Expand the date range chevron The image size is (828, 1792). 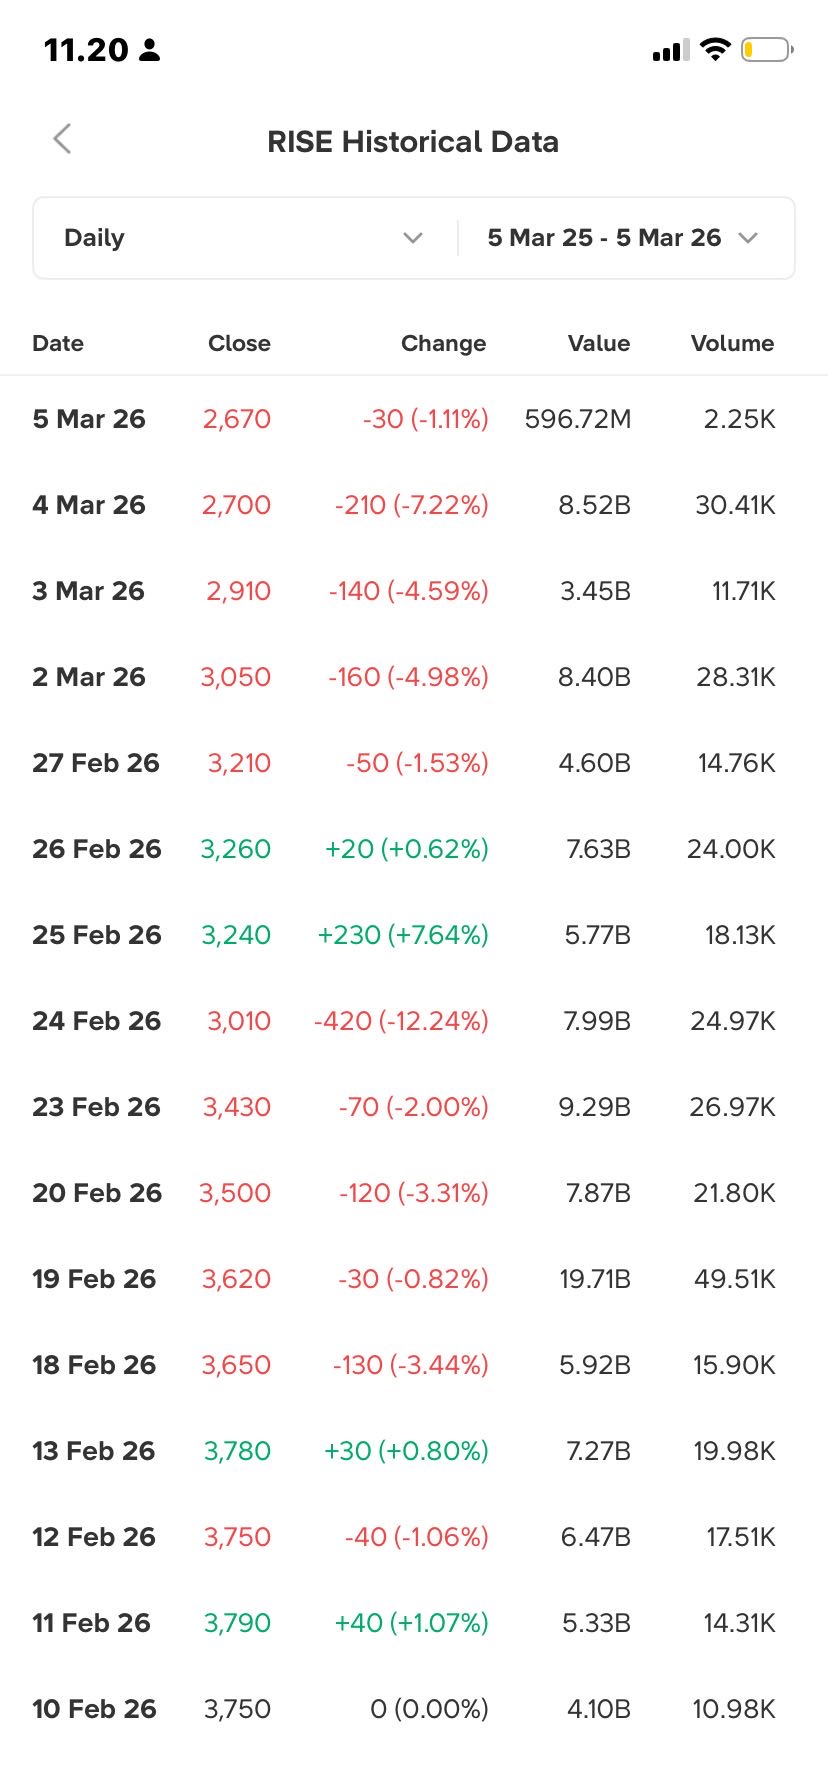[748, 238]
